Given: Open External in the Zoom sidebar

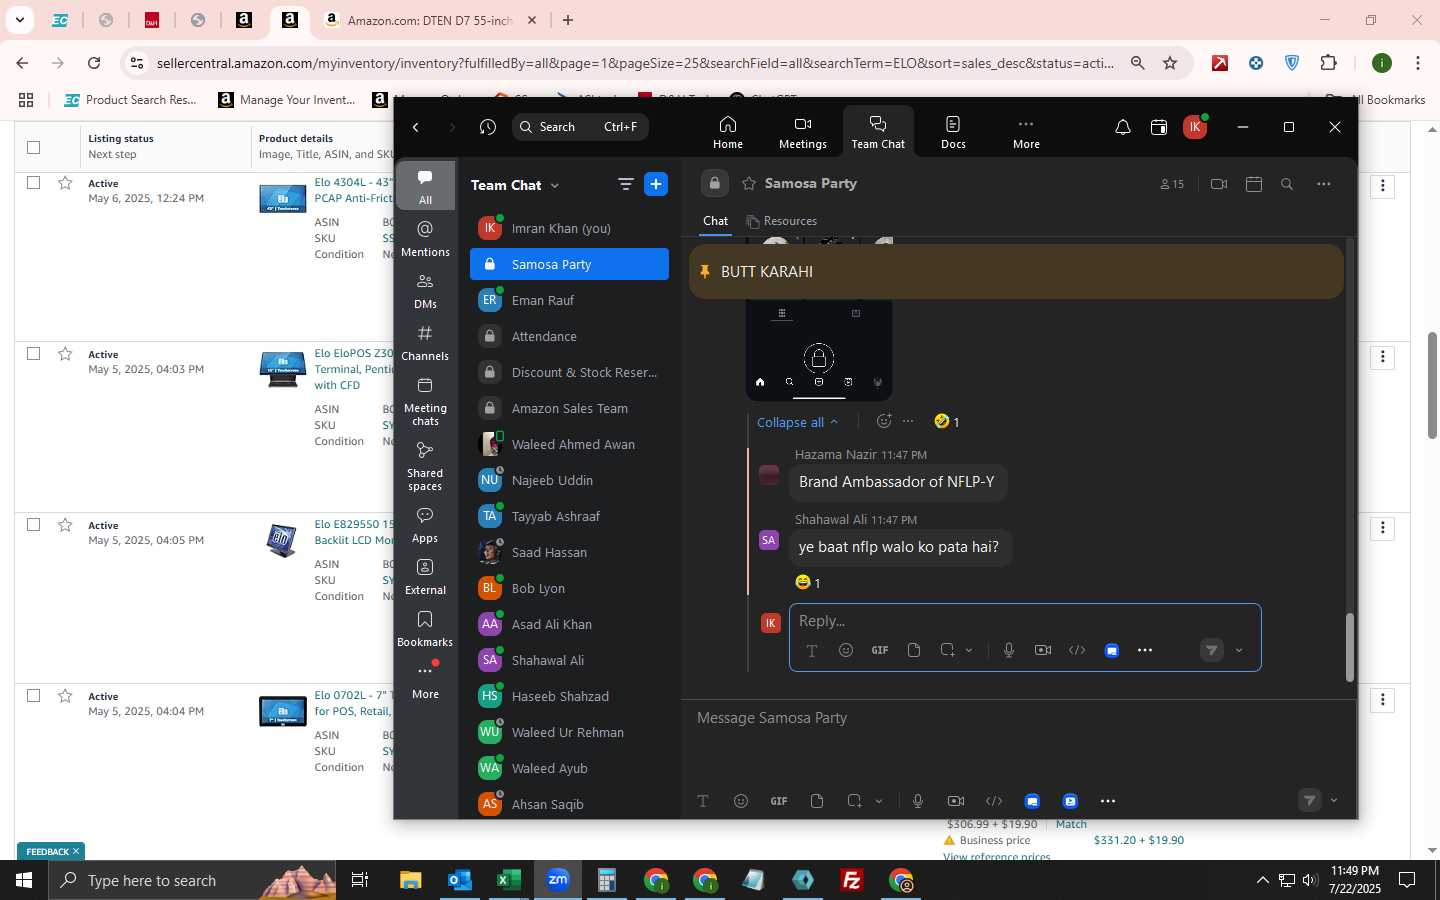Looking at the screenshot, I should point(425,577).
